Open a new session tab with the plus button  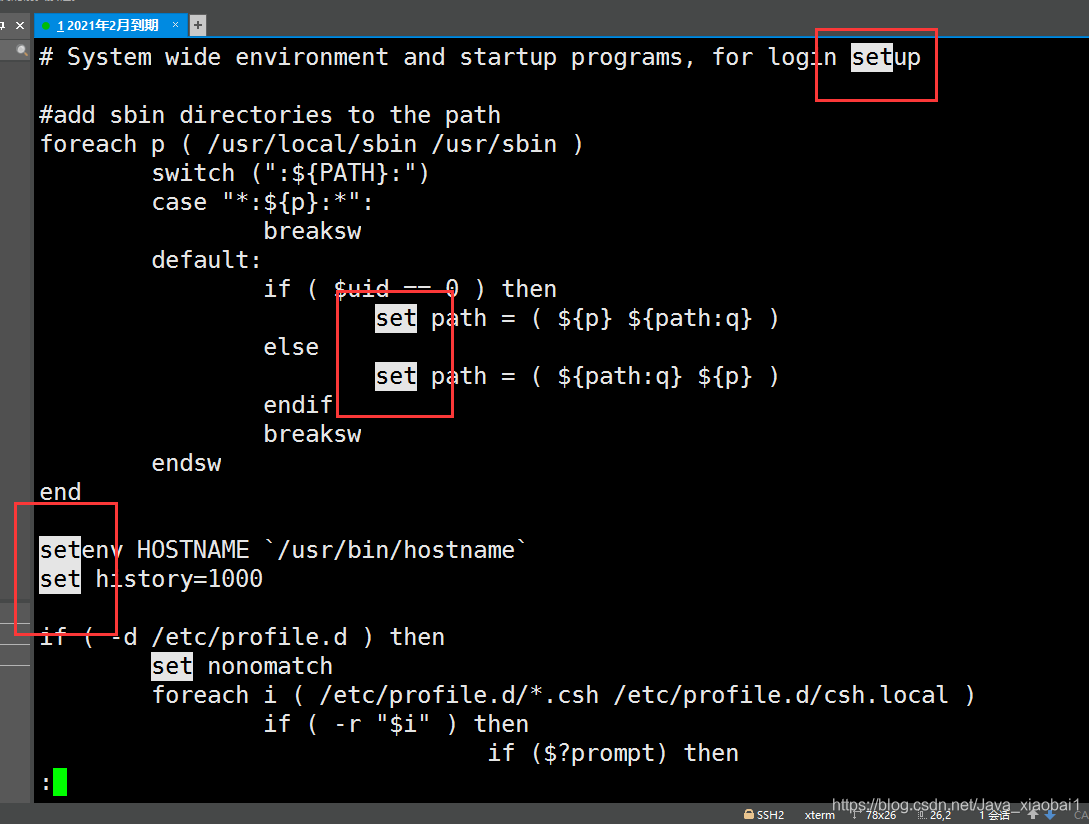[x=198, y=26]
